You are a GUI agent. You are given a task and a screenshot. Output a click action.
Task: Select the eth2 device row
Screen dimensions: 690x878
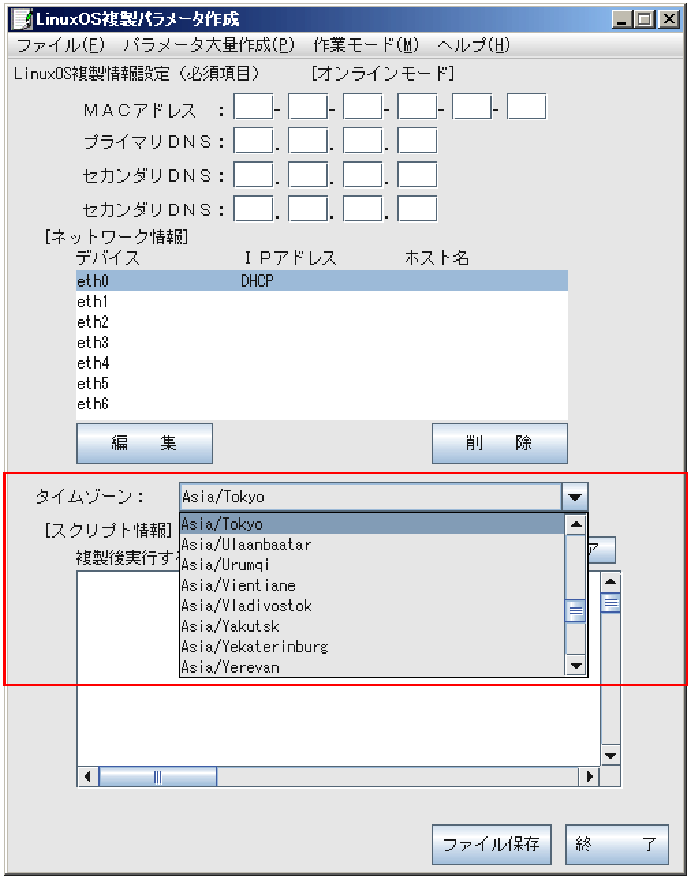[x=322, y=321]
